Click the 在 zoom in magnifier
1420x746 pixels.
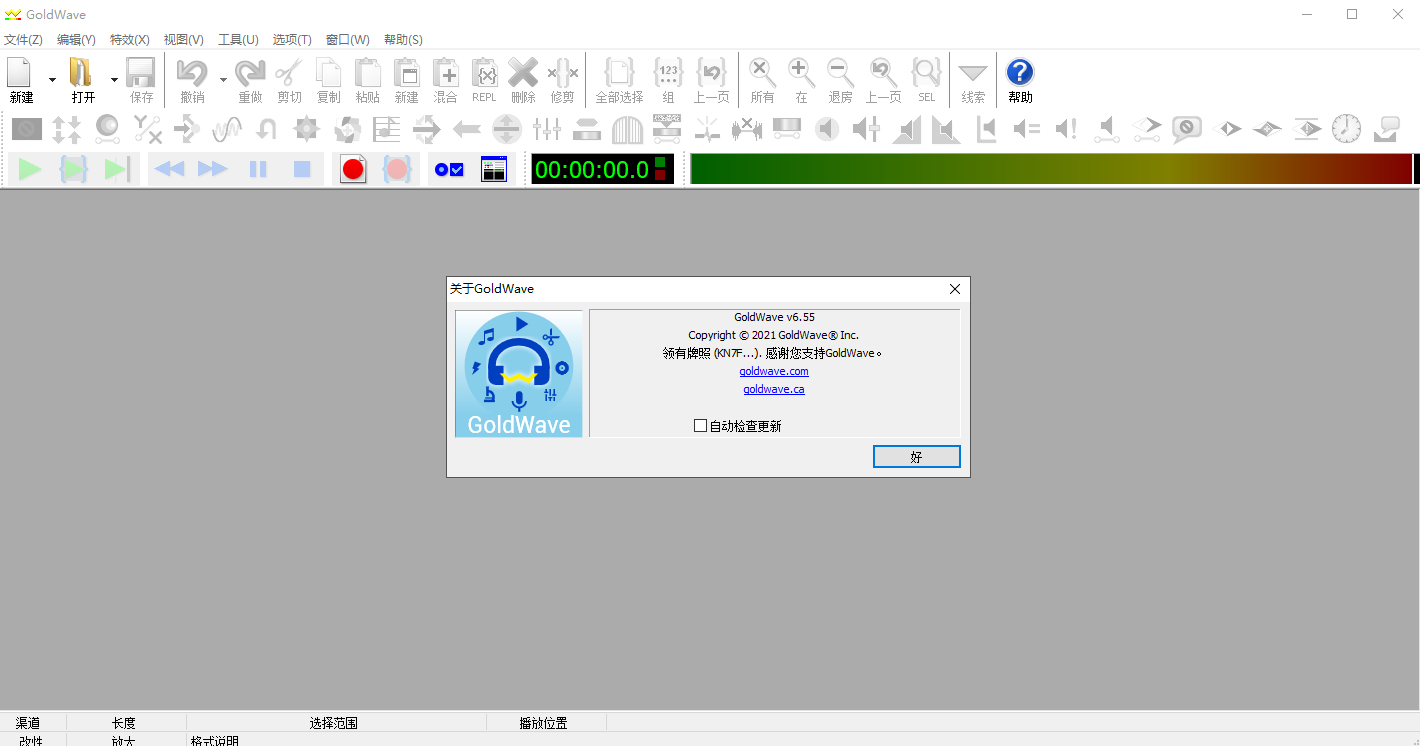(x=801, y=72)
